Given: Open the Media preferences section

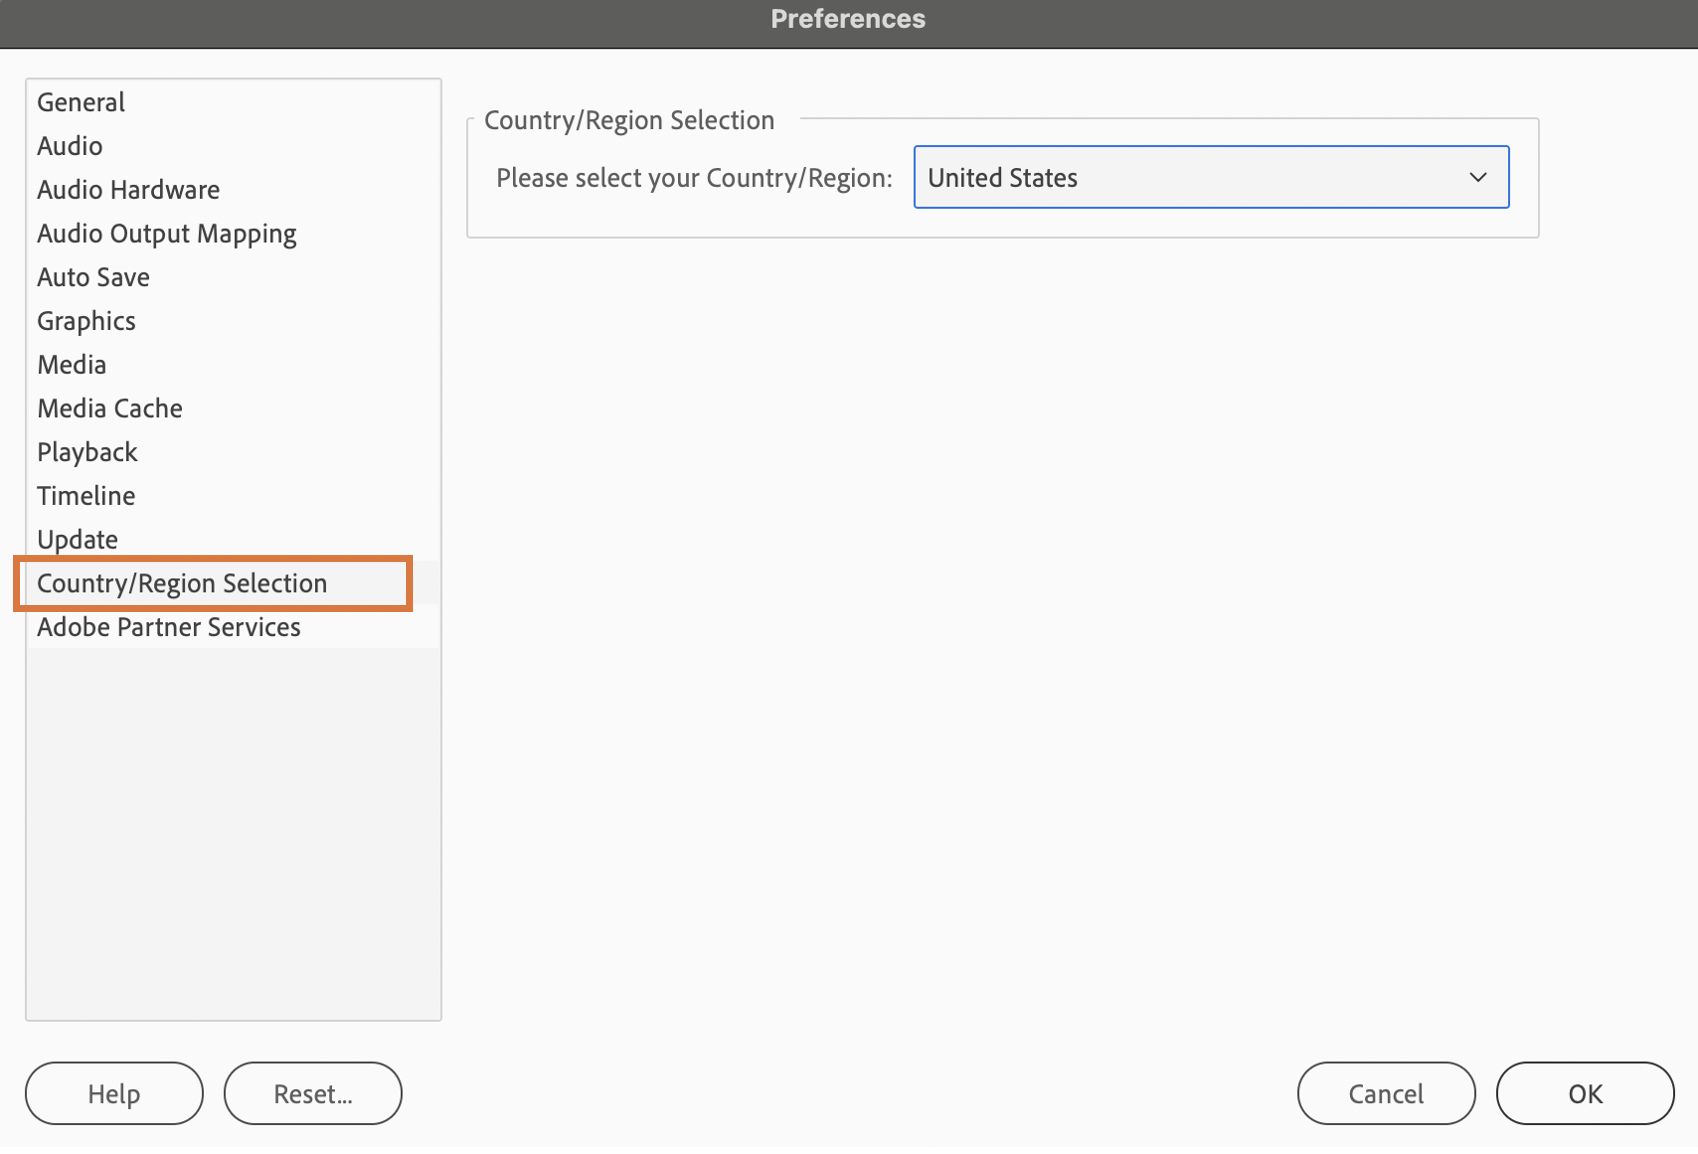Looking at the screenshot, I should point(72,365).
